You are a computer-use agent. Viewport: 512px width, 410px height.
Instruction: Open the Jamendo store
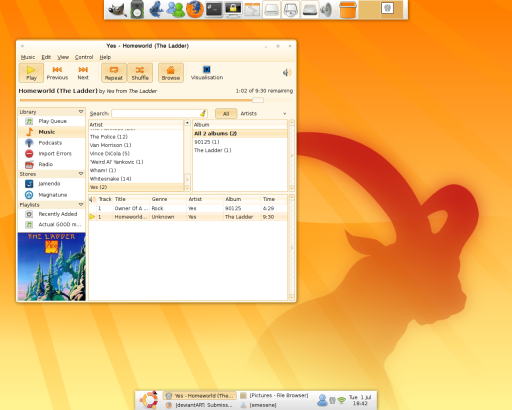pyautogui.click(x=52, y=184)
